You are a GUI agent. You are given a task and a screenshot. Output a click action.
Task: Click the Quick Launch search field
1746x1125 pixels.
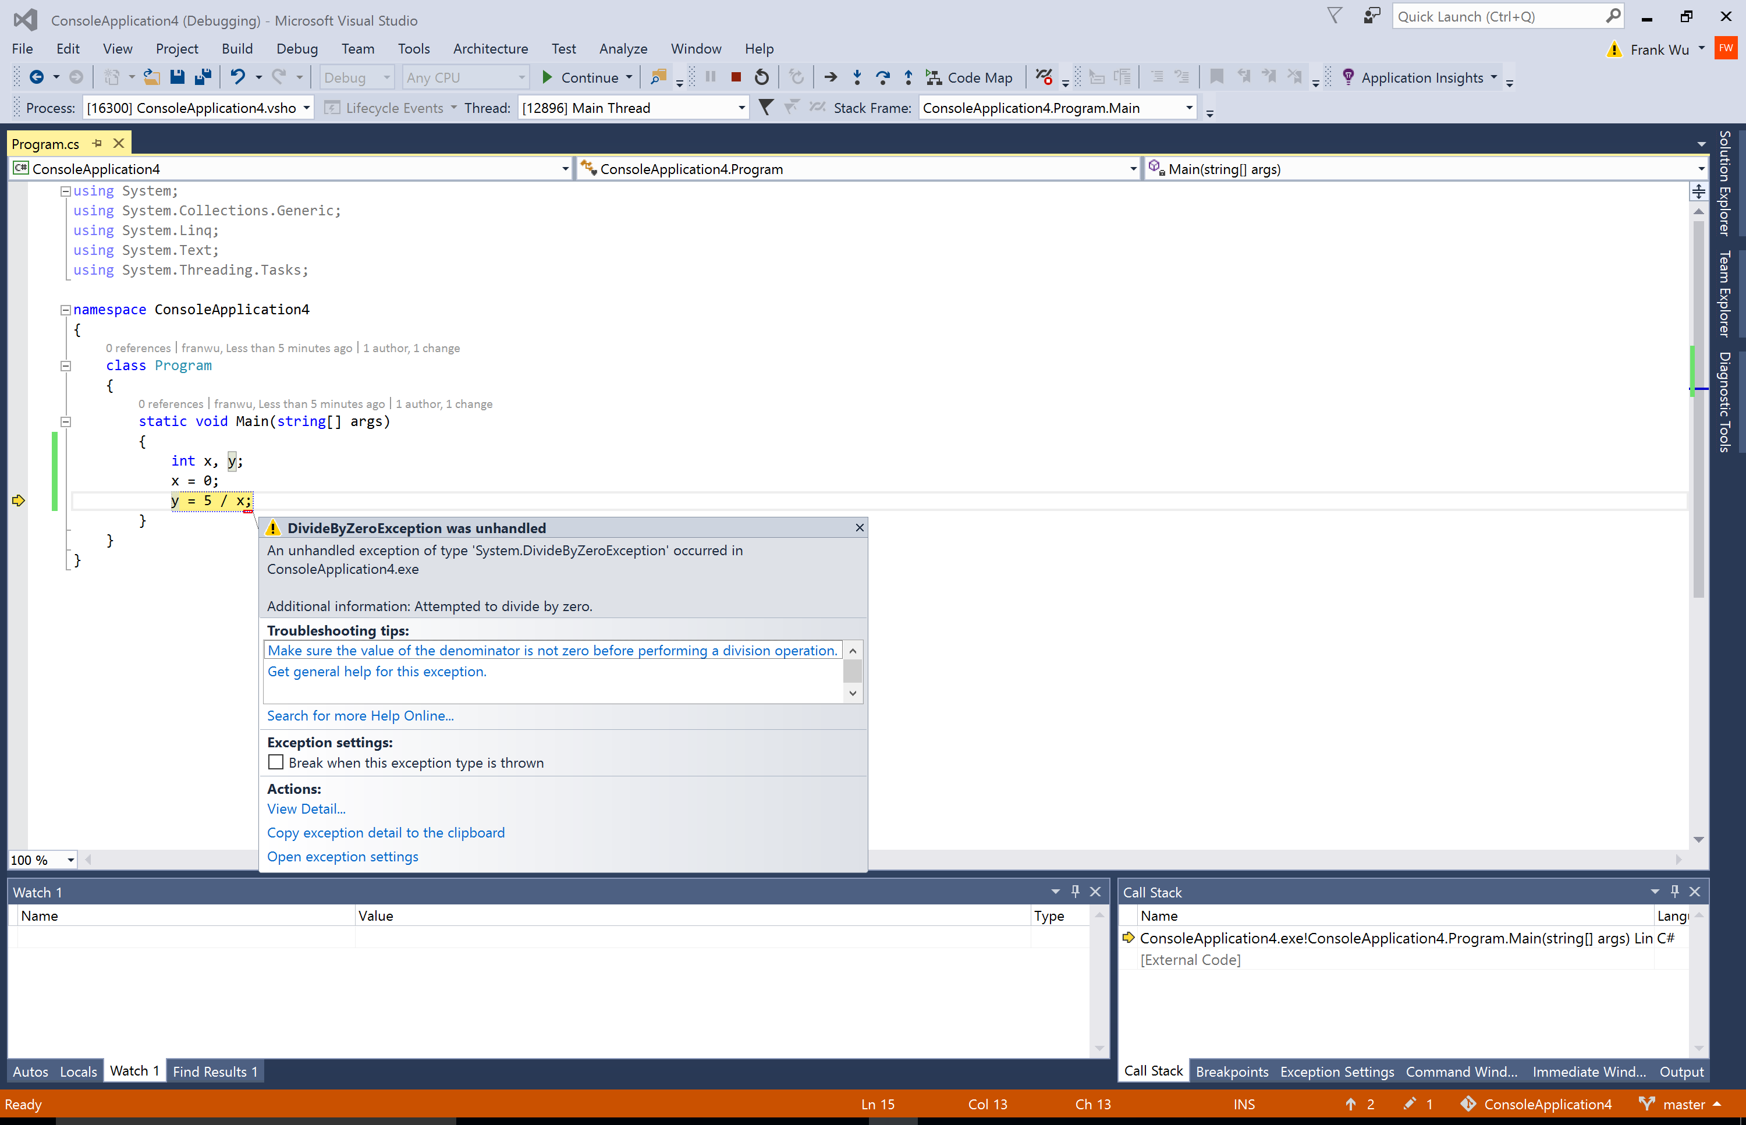pos(1498,16)
